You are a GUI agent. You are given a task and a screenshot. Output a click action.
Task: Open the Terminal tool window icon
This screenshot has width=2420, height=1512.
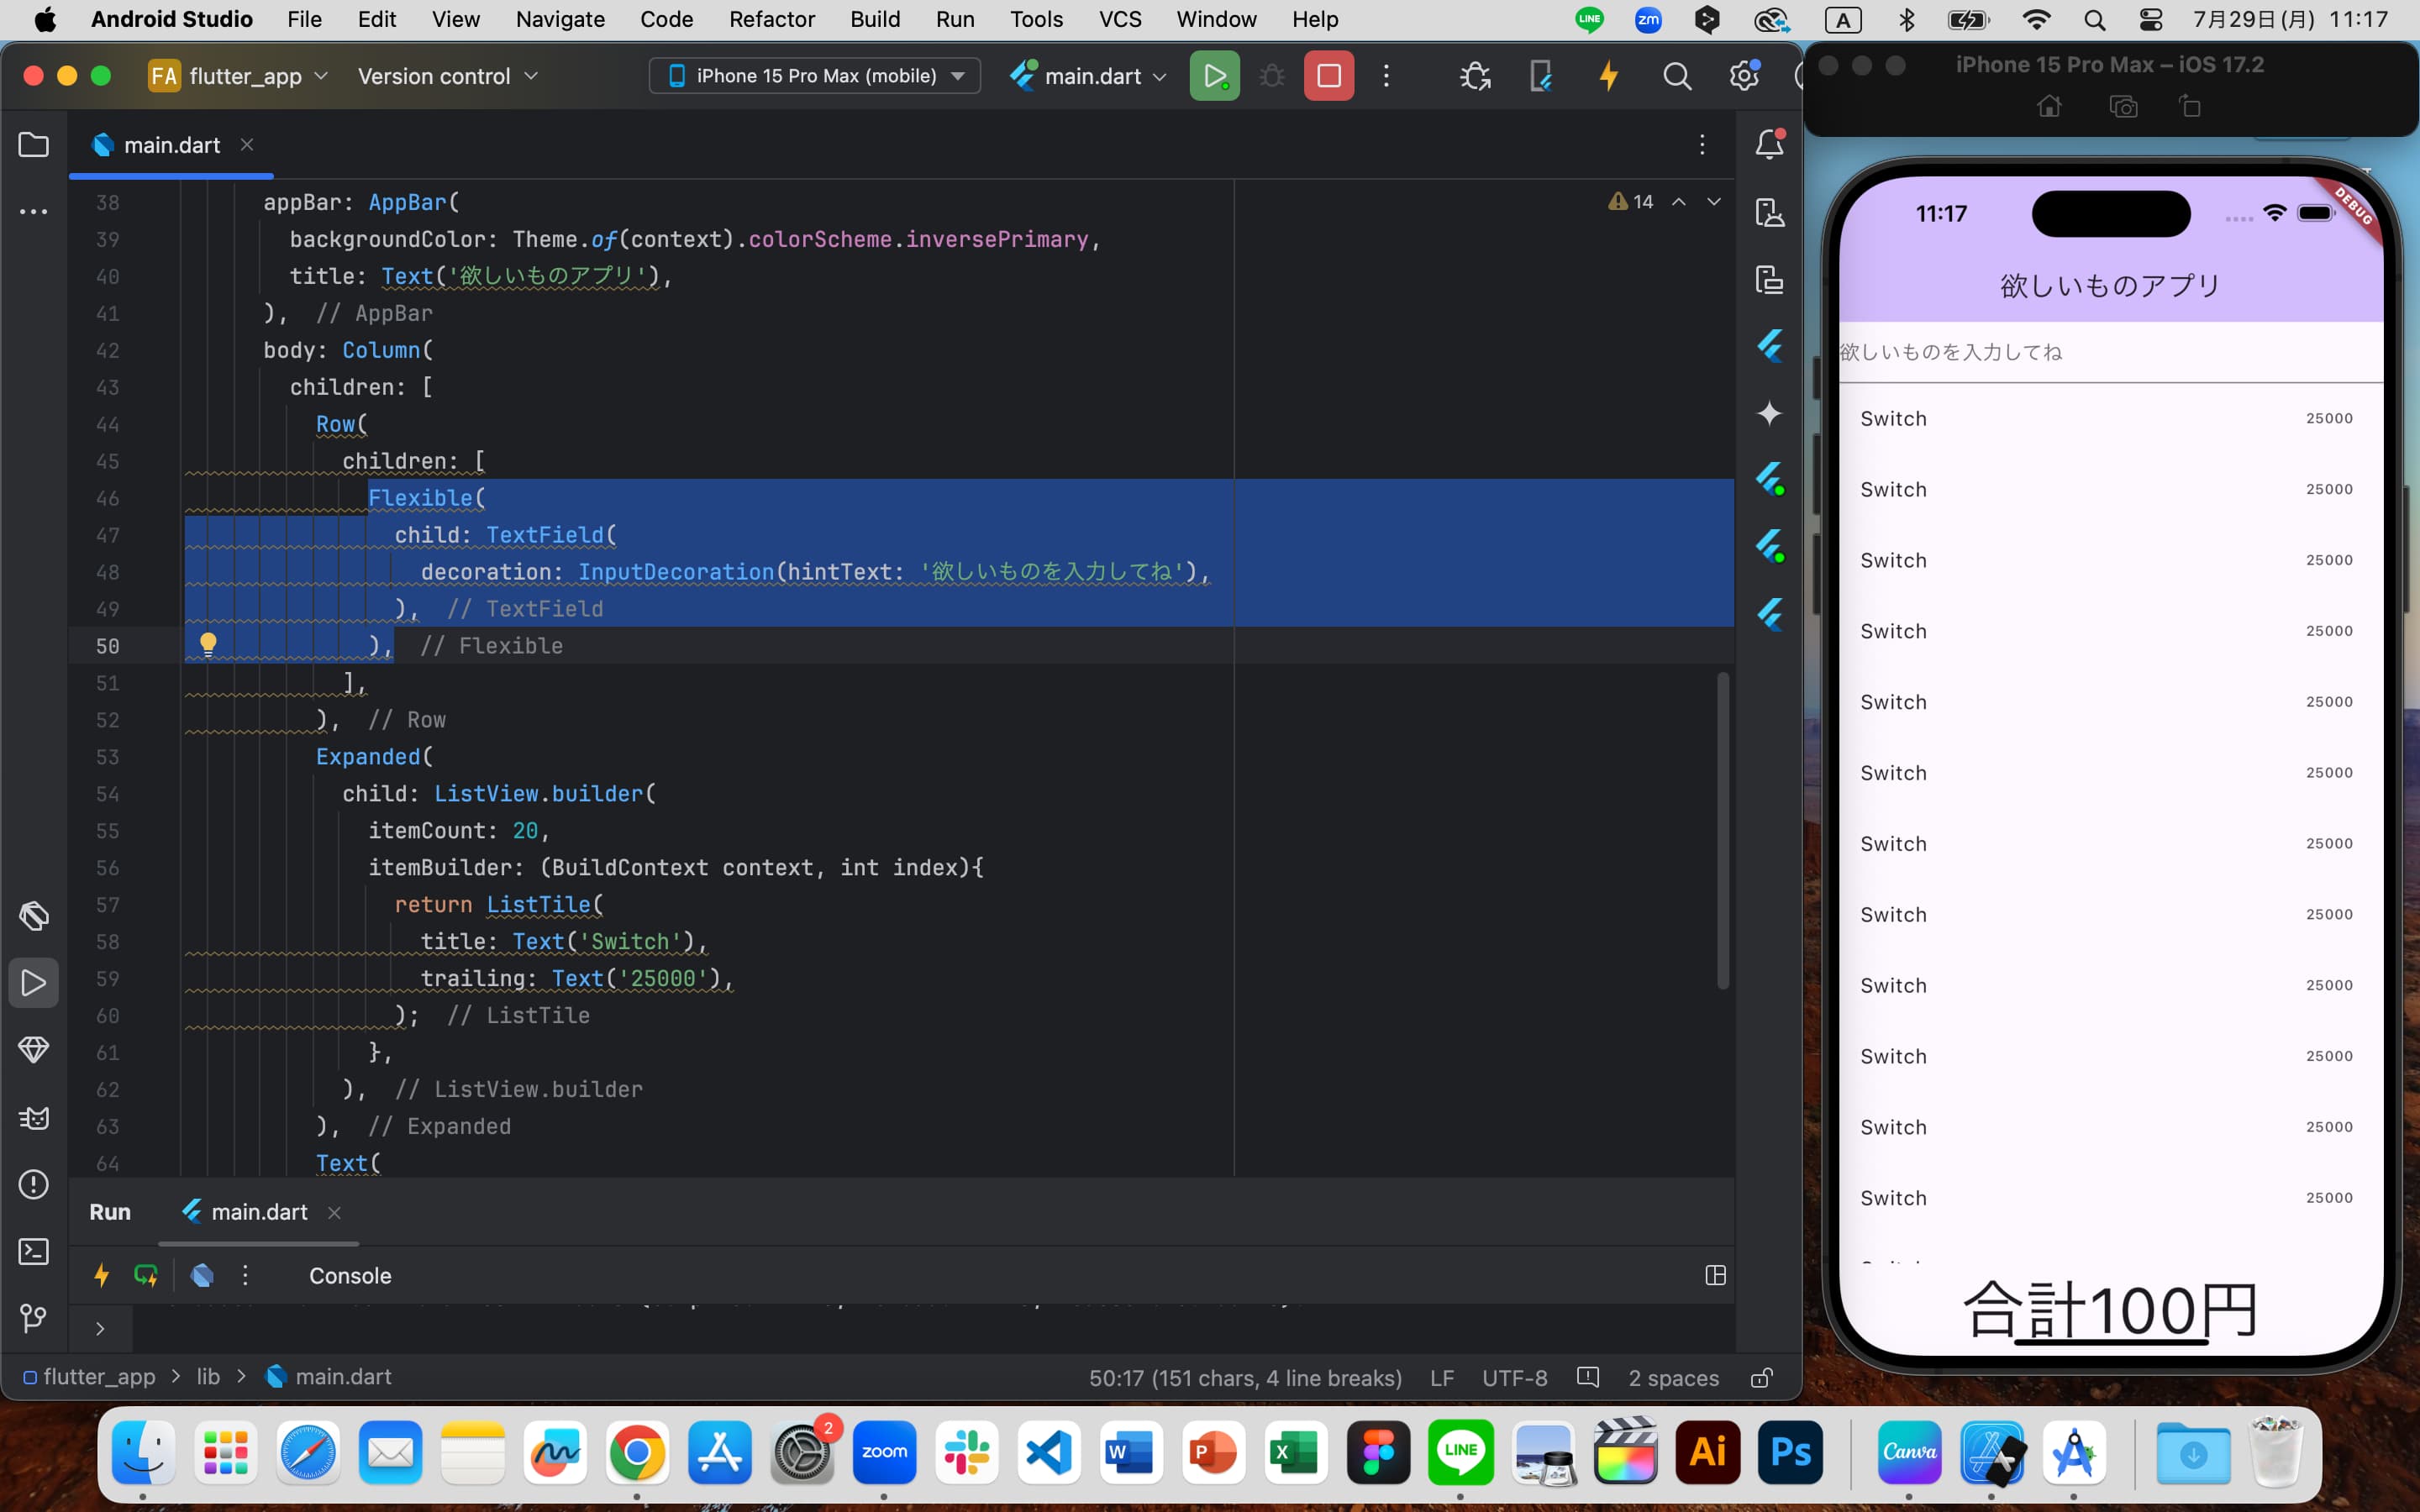tap(34, 1251)
